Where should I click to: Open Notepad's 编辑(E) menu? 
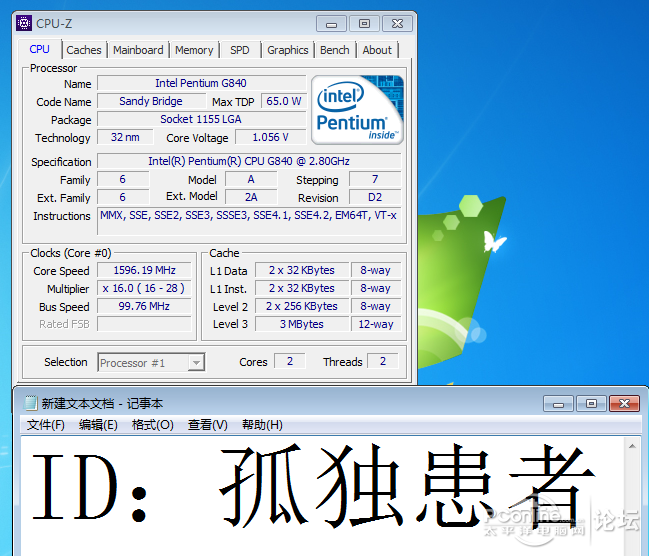[x=98, y=425]
